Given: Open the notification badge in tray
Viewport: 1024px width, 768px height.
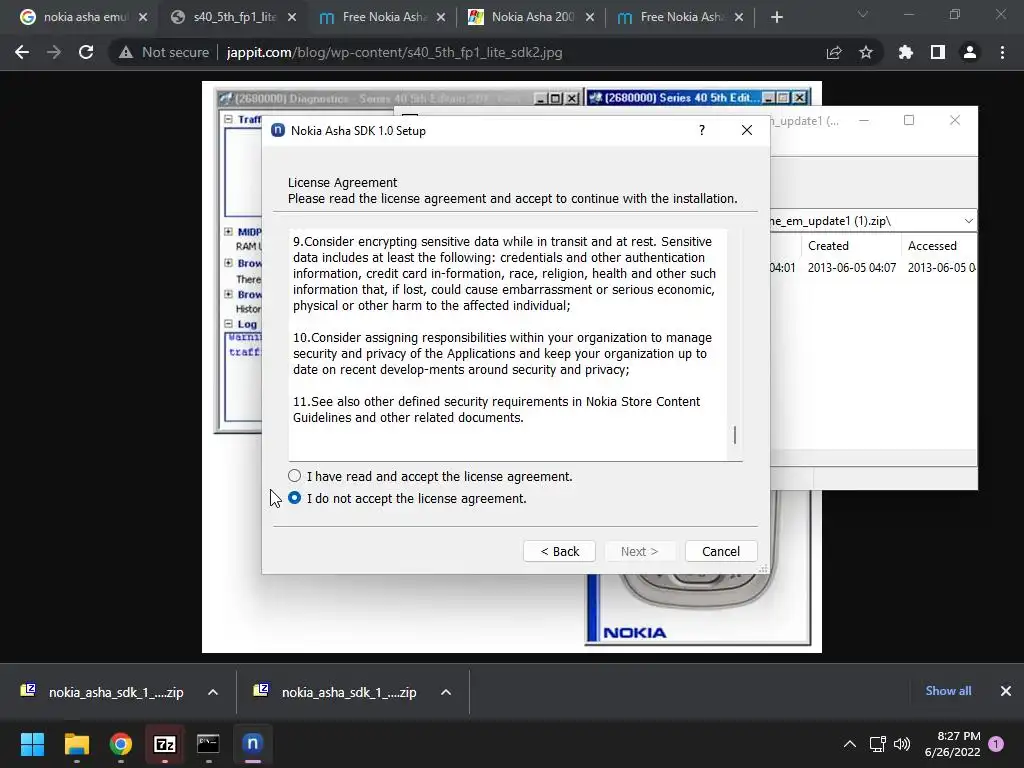Looking at the screenshot, I should [996, 743].
